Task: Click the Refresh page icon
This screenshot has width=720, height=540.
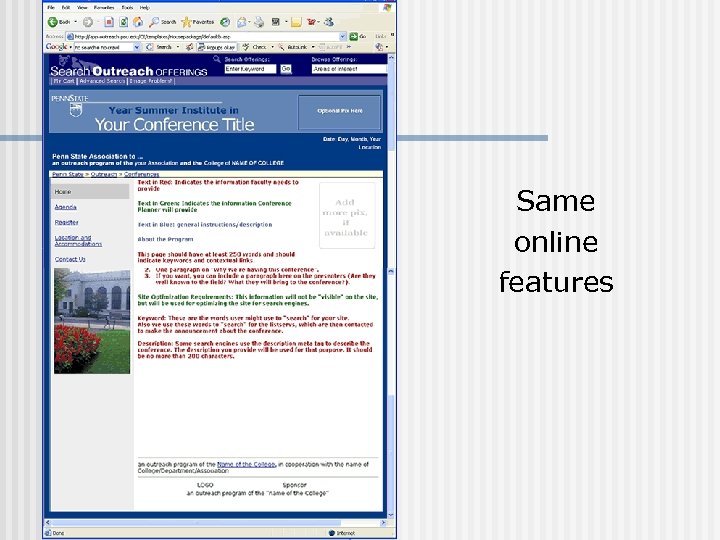Action: 124,22
